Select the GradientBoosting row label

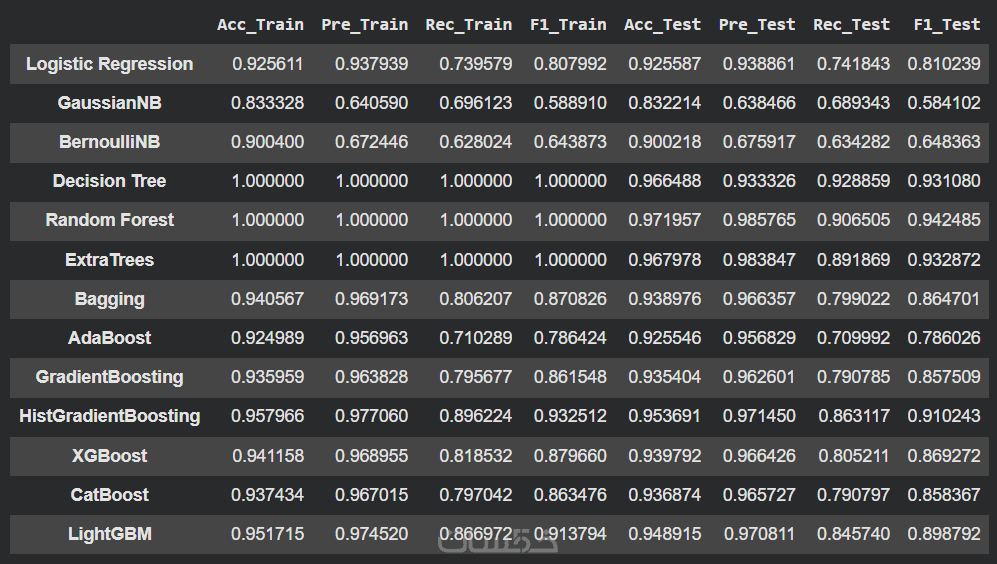click(x=109, y=377)
